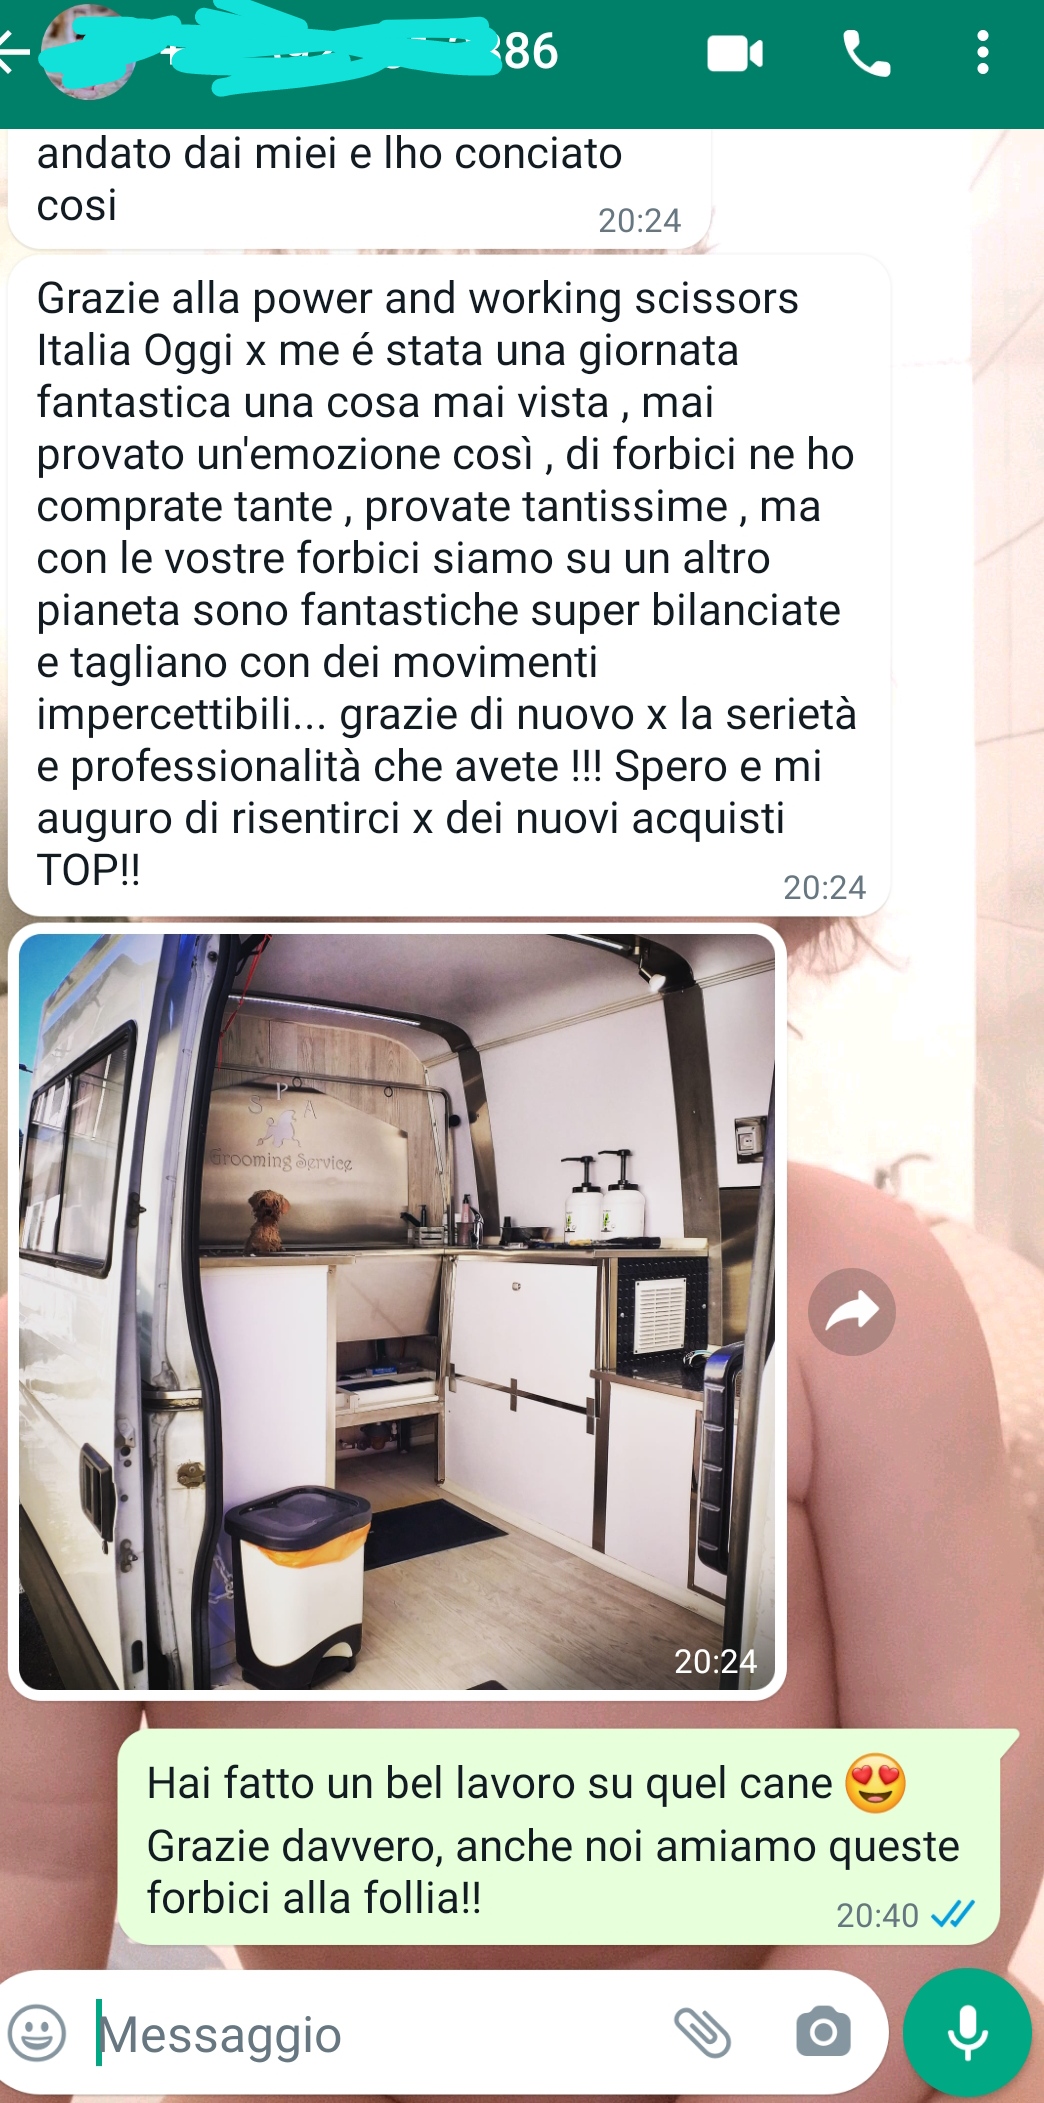Start a voice call via phone icon
Screen dimensions: 1044x2103
[866, 53]
